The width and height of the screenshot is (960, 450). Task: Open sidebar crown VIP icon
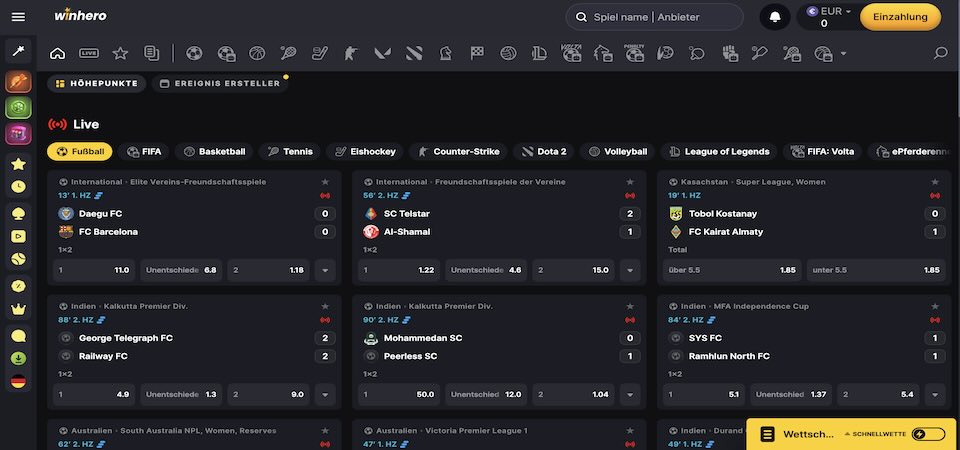coord(18,309)
